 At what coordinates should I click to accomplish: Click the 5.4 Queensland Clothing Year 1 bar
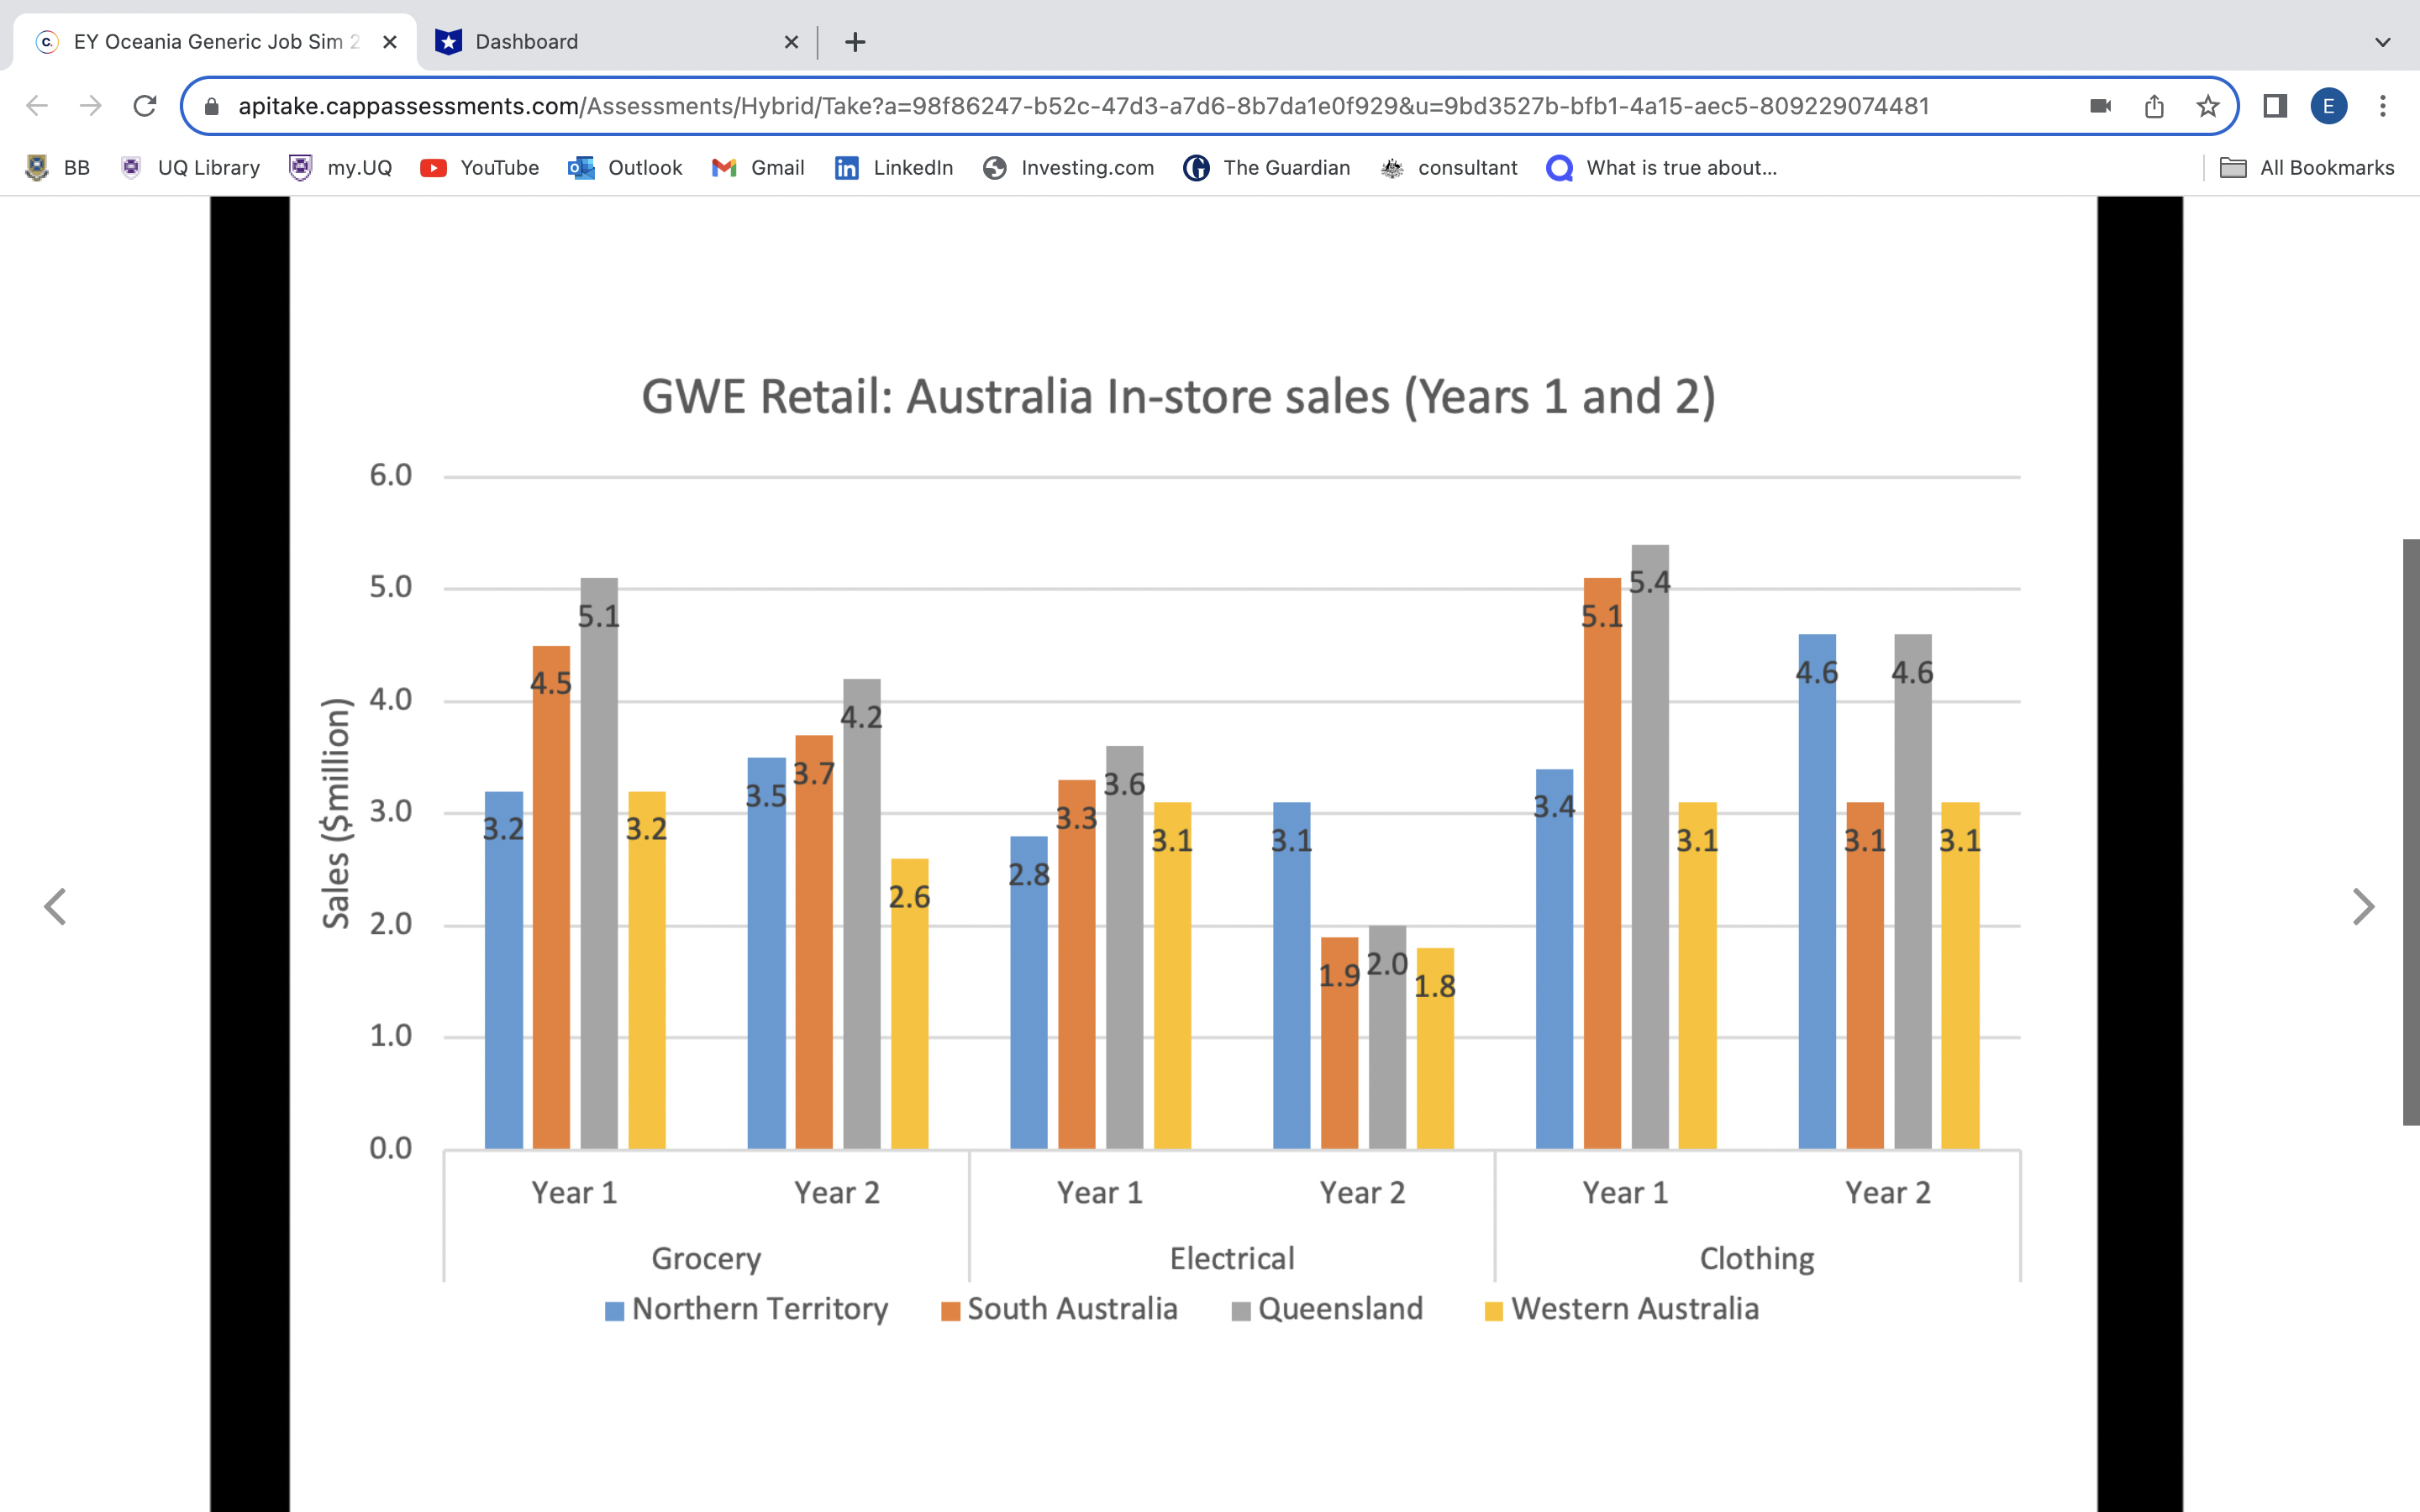point(1650,846)
